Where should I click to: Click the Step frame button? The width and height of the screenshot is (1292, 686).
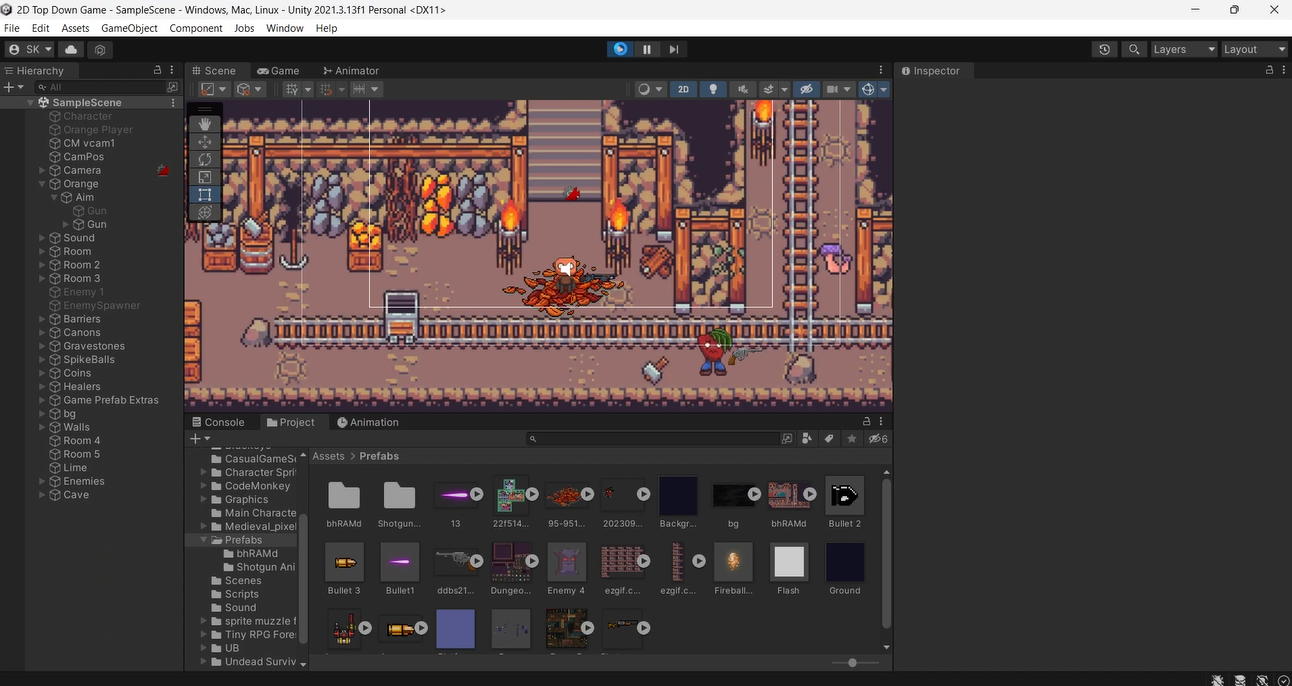[x=673, y=48]
